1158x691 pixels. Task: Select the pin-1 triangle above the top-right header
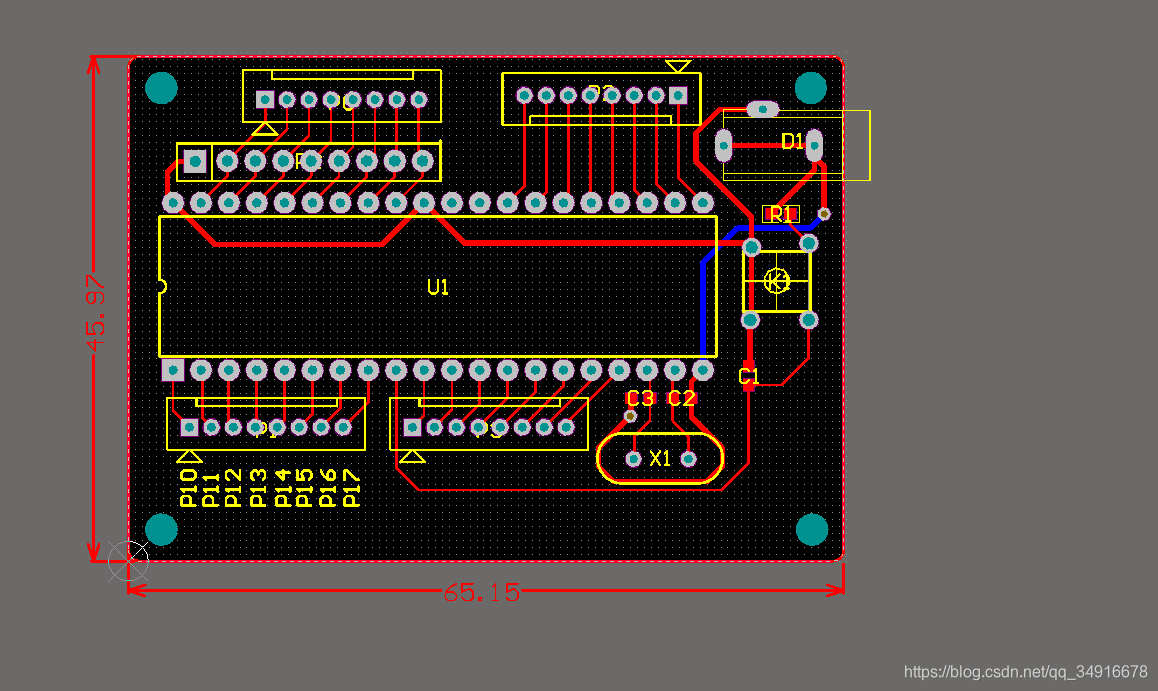(678, 66)
